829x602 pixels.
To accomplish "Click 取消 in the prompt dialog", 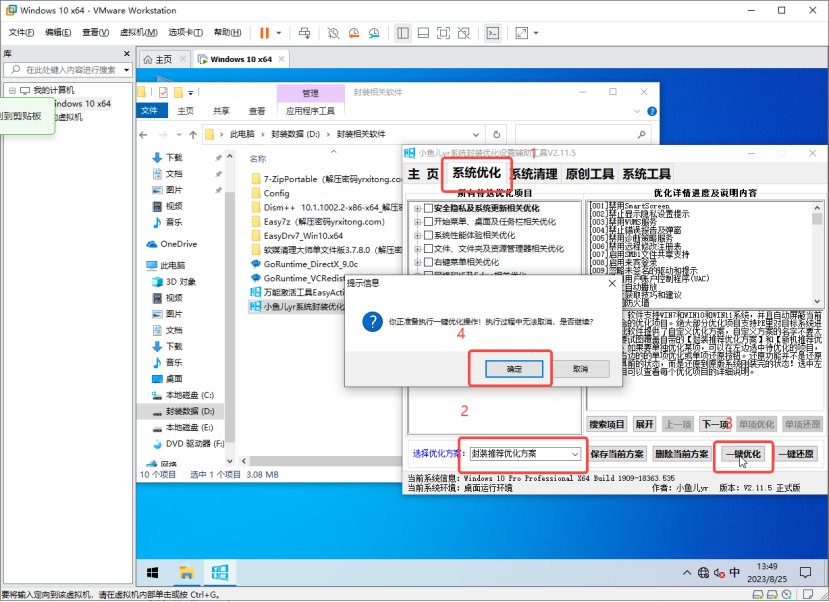I will pyautogui.click(x=581, y=369).
